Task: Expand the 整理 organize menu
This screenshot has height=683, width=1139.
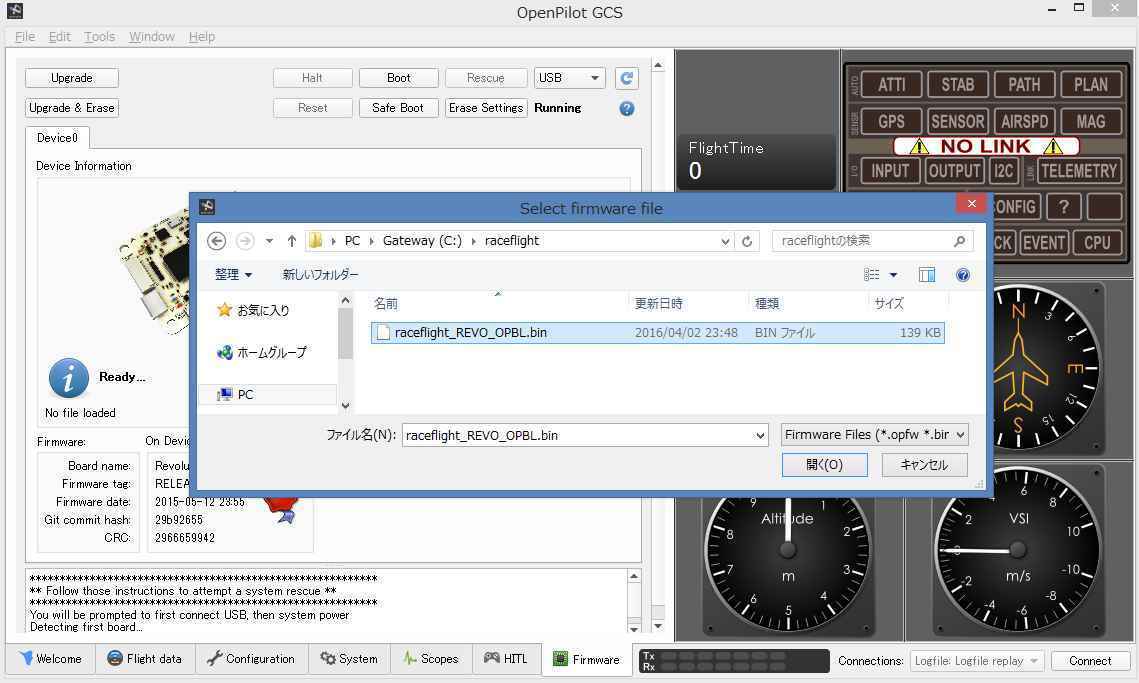Action: tap(233, 275)
